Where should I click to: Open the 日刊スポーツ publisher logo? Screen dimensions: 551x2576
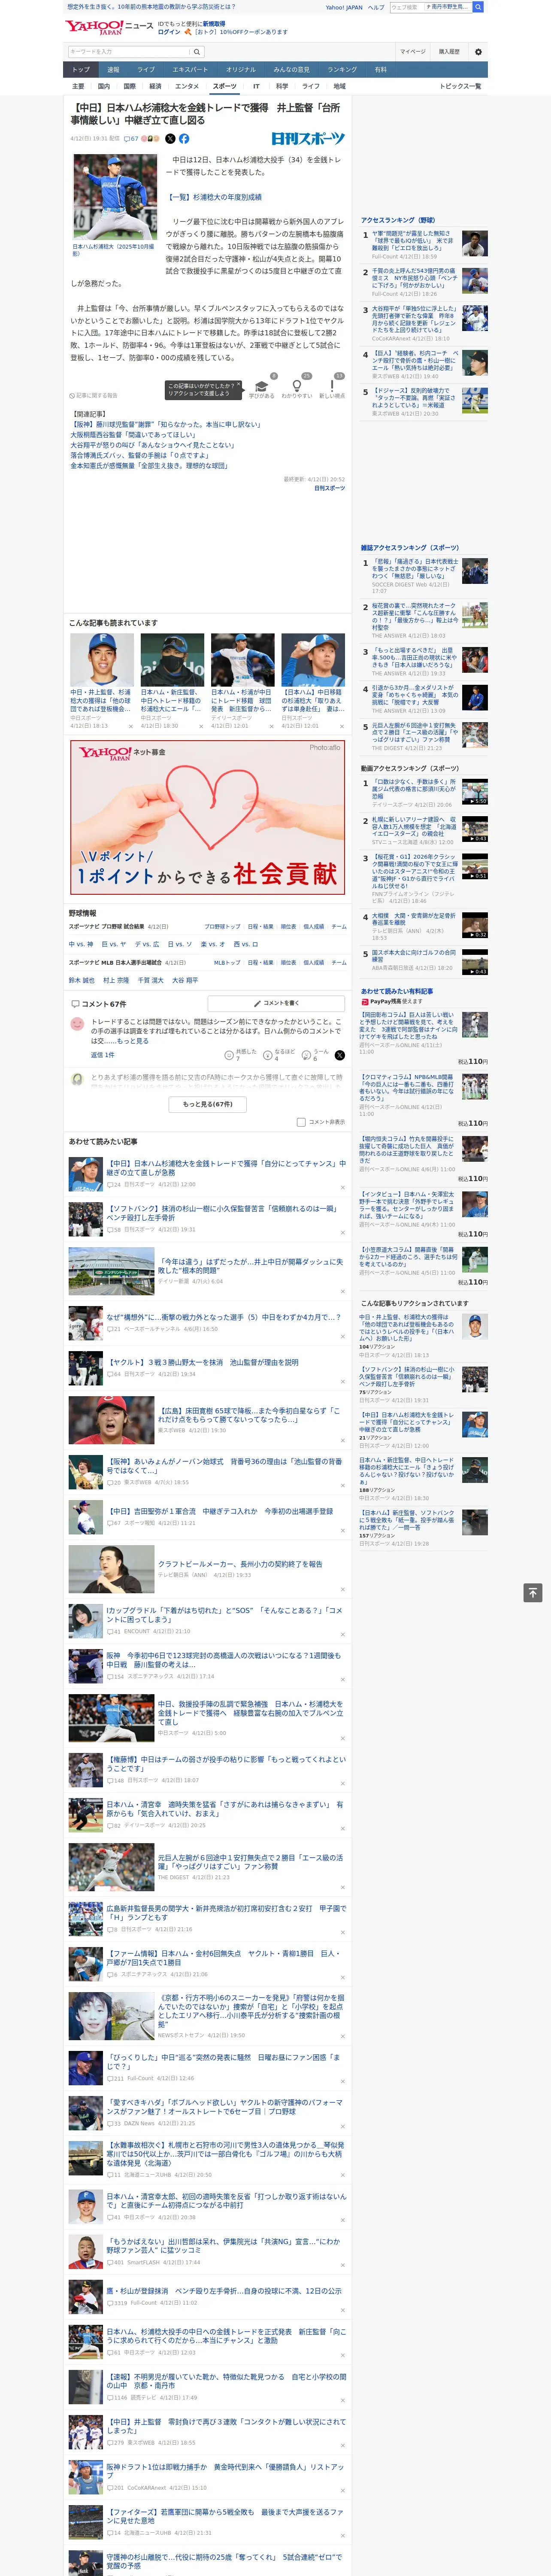(308, 139)
